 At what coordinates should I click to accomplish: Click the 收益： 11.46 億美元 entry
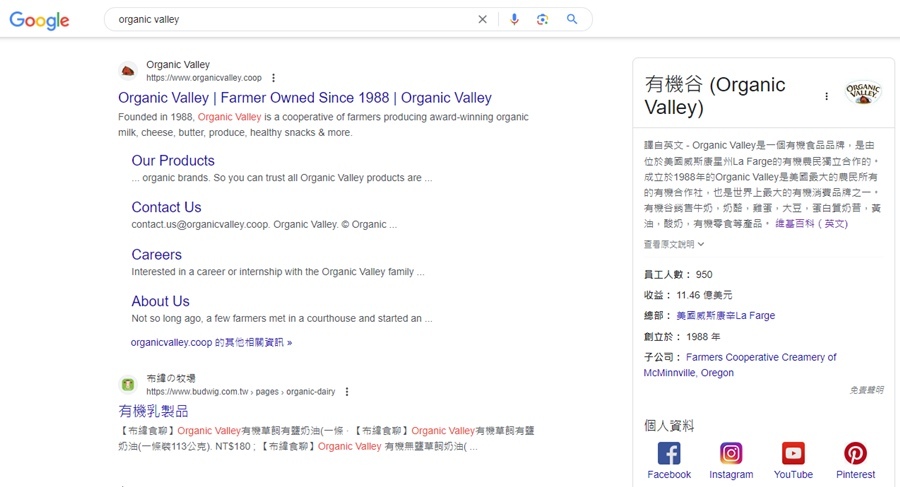(688, 295)
